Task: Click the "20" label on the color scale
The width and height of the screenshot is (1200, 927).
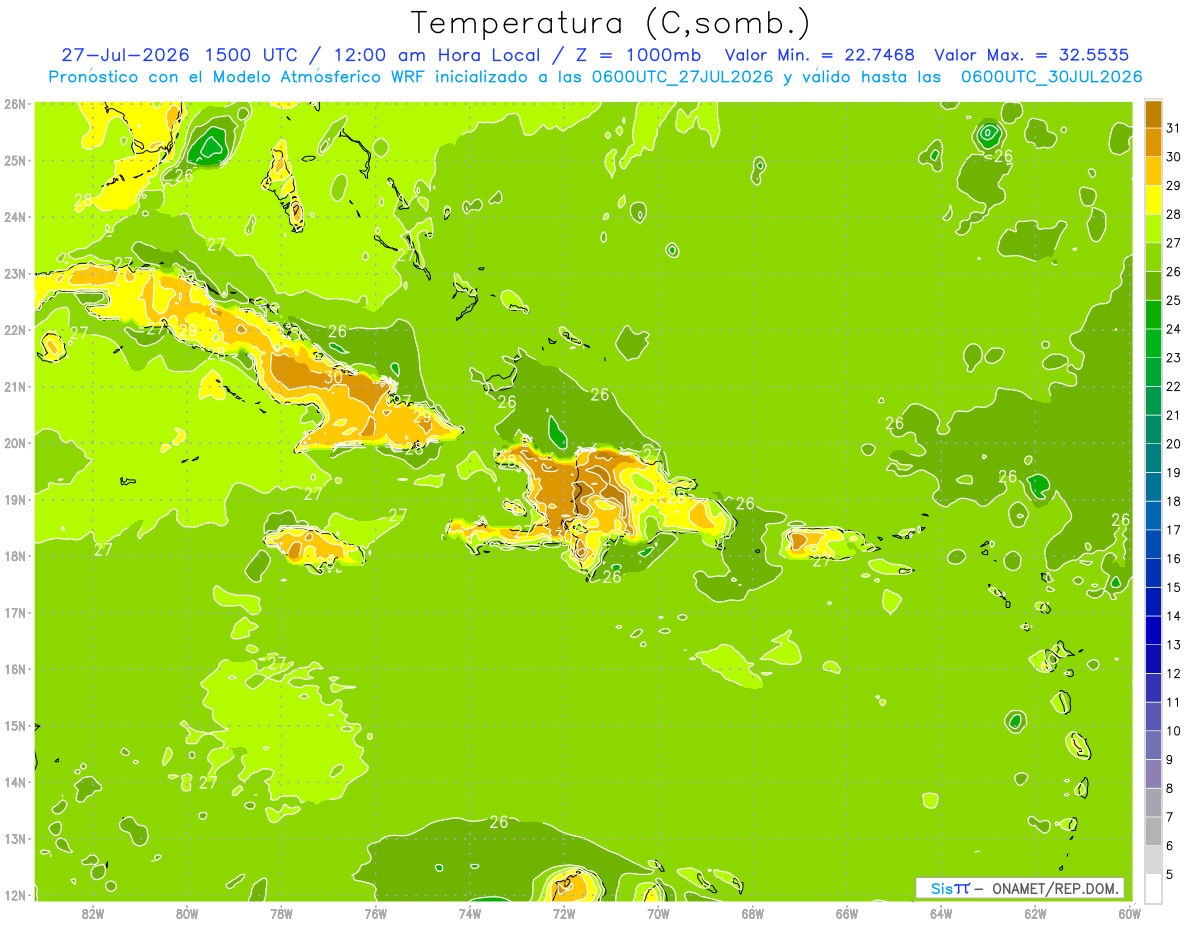Action: [1173, 444]
